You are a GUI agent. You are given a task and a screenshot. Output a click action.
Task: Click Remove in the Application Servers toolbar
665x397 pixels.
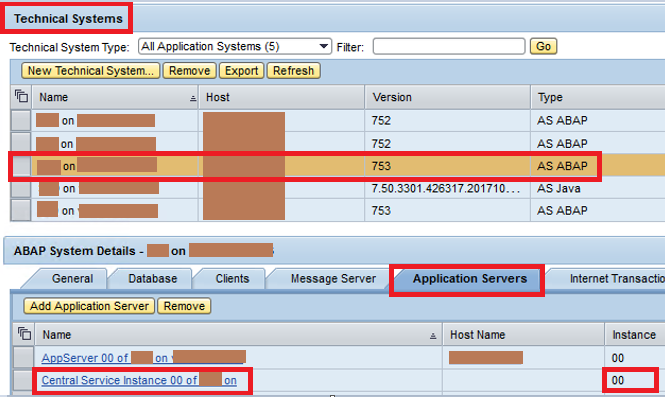(184, 306)
